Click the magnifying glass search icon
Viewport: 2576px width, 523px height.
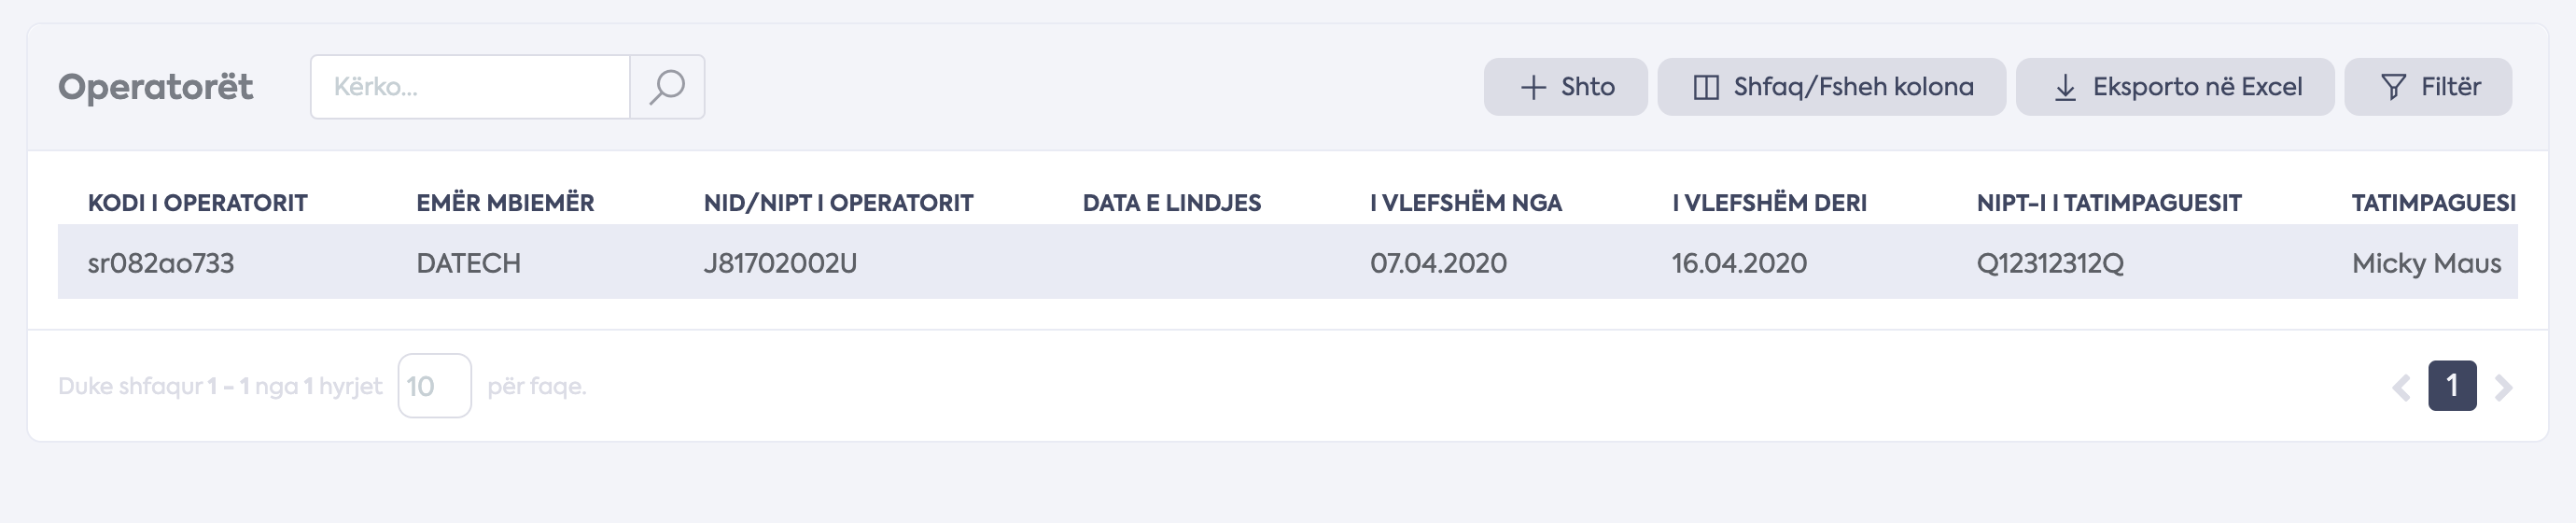667,87
